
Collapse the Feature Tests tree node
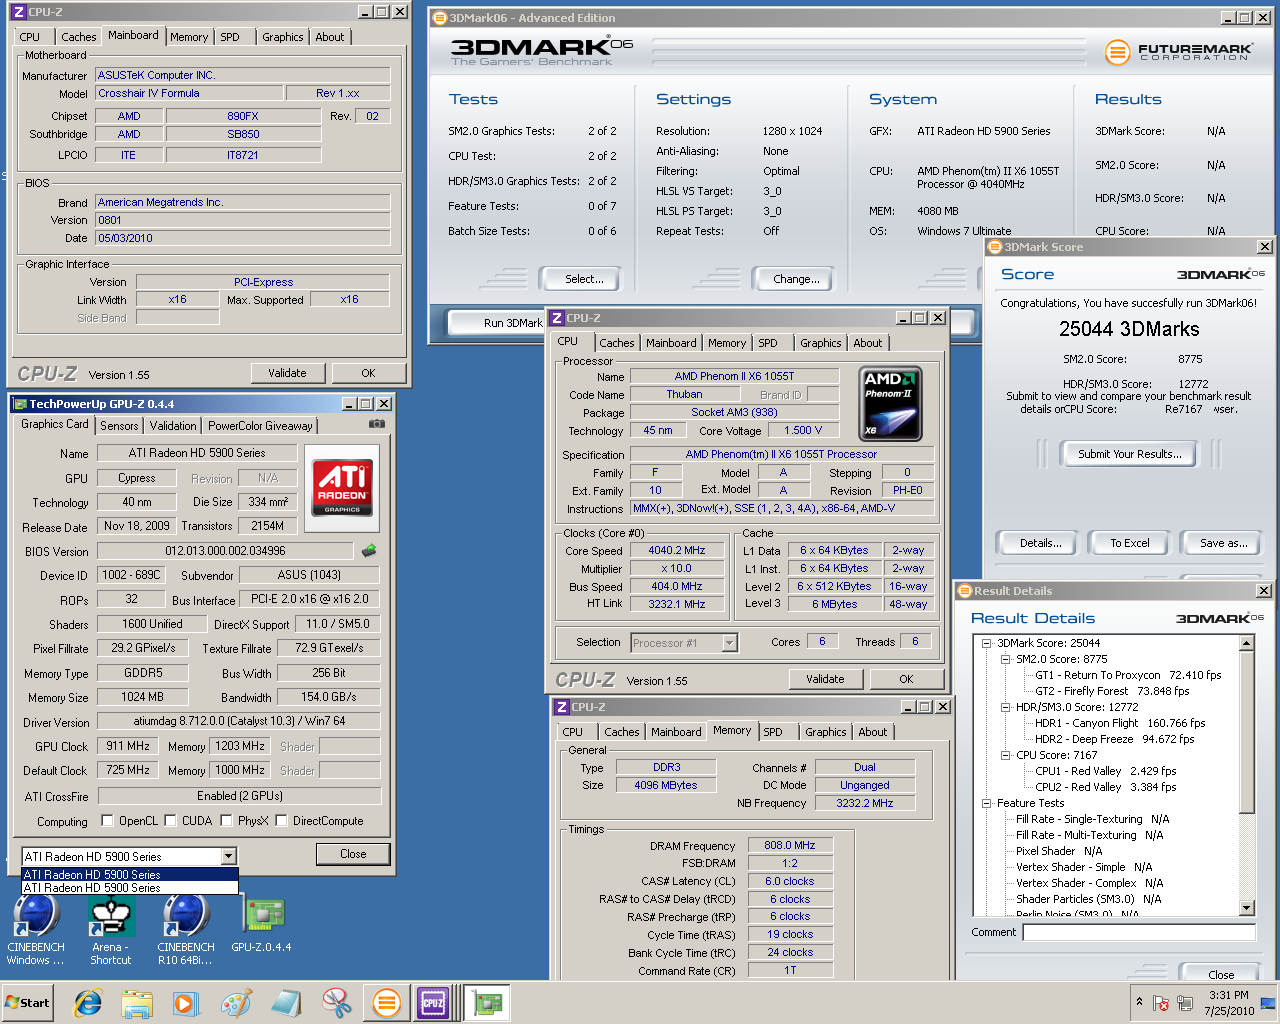click(987, 803)
